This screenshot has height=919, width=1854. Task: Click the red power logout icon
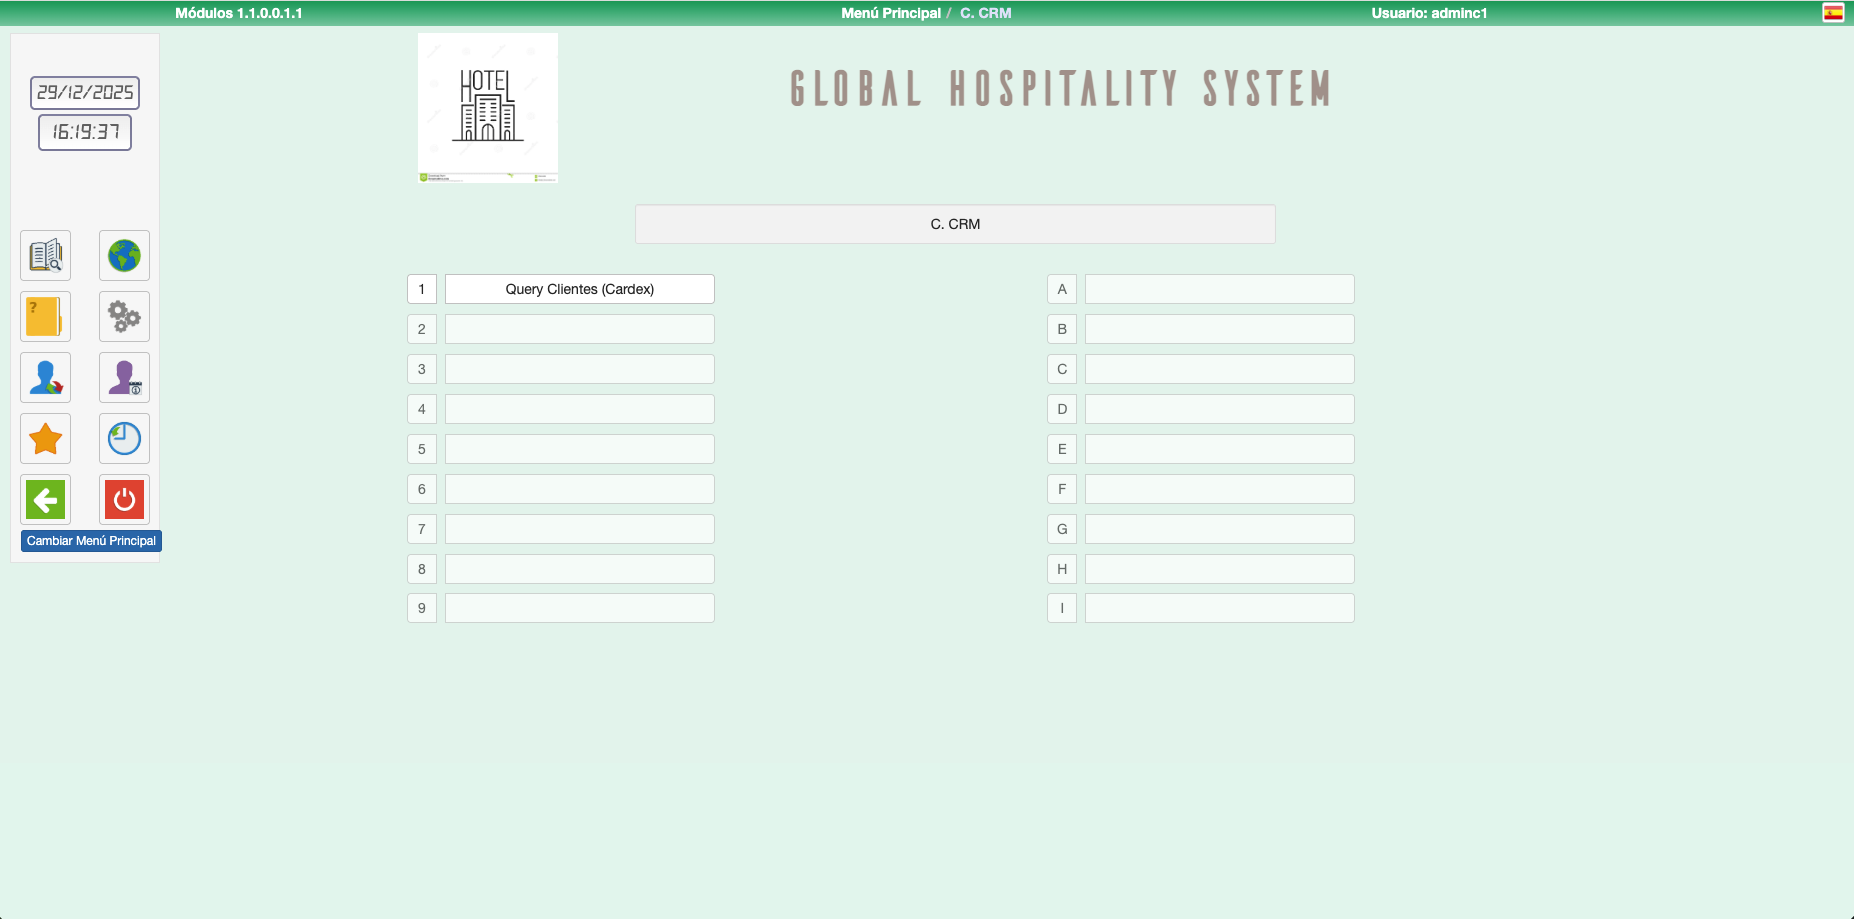pos(124,500)
